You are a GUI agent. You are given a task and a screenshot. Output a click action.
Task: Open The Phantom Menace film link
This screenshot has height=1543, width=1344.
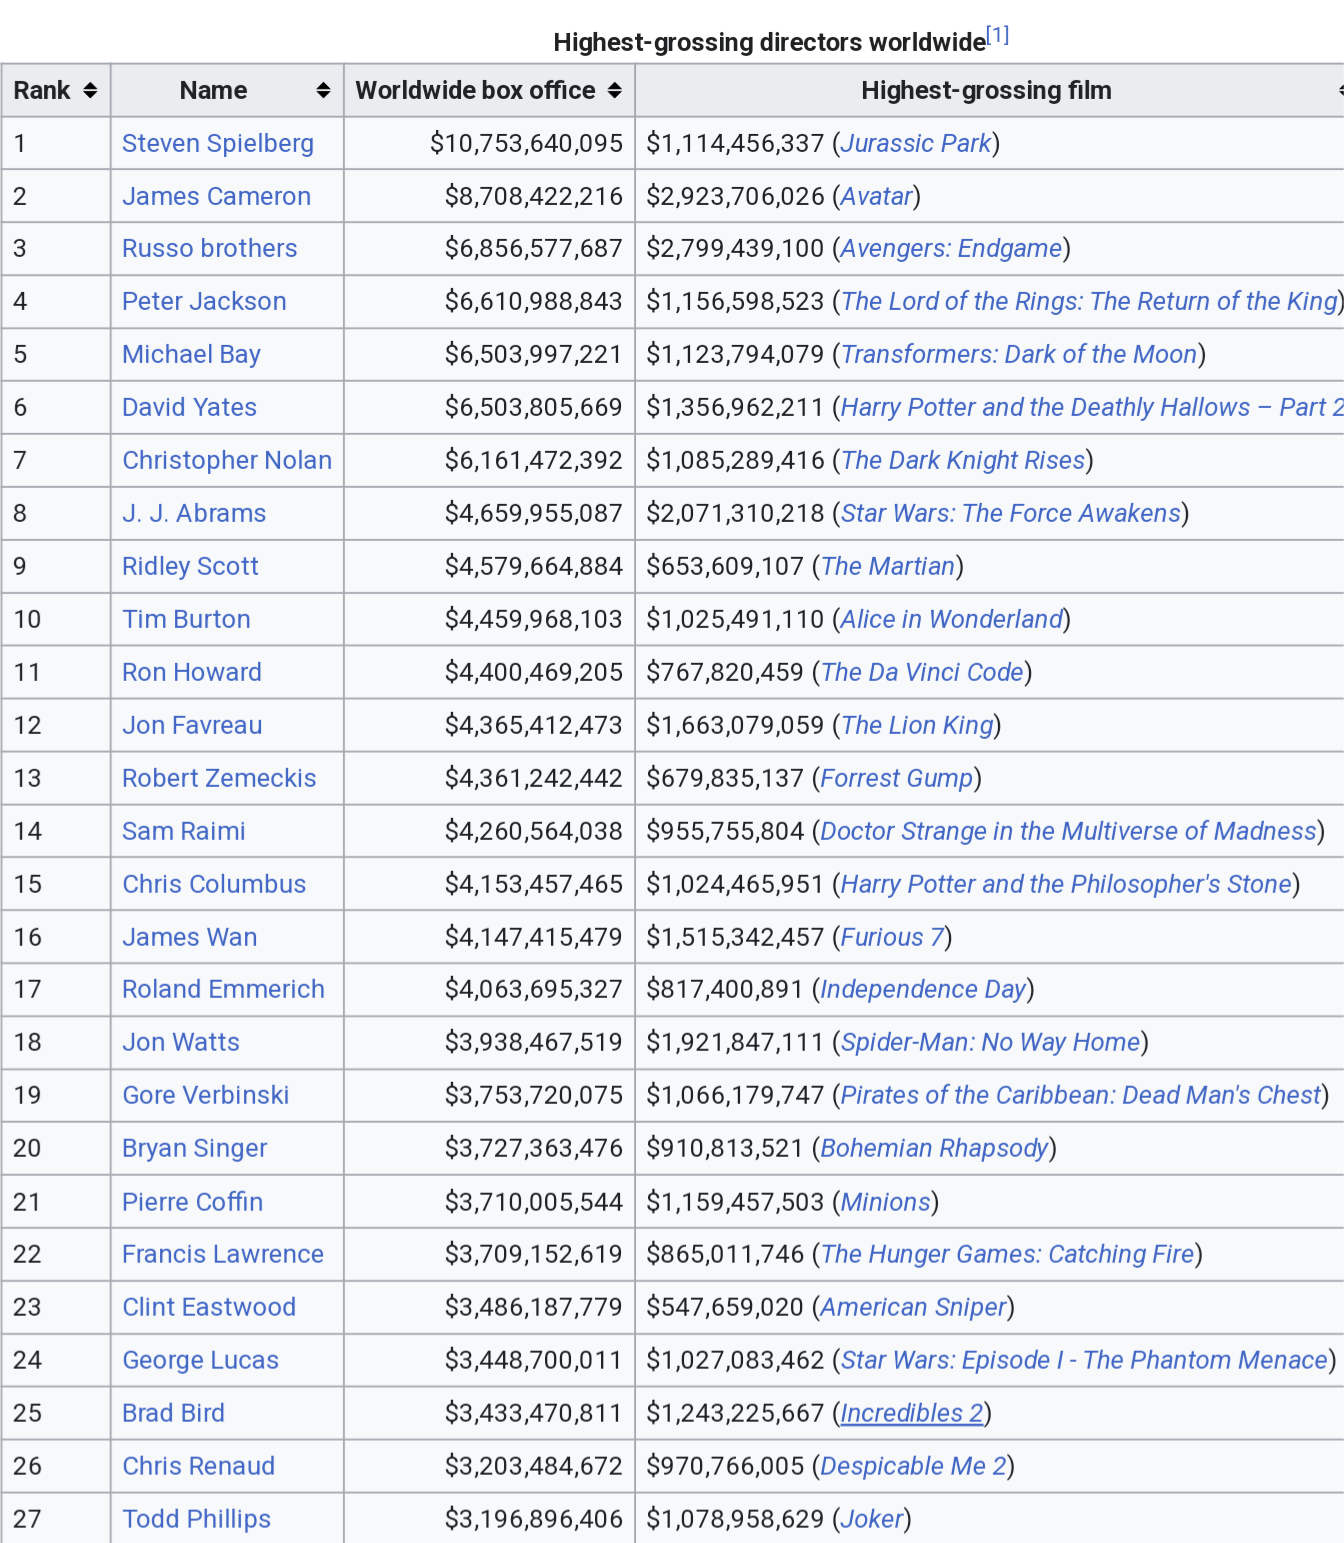coord(1084,1361)
